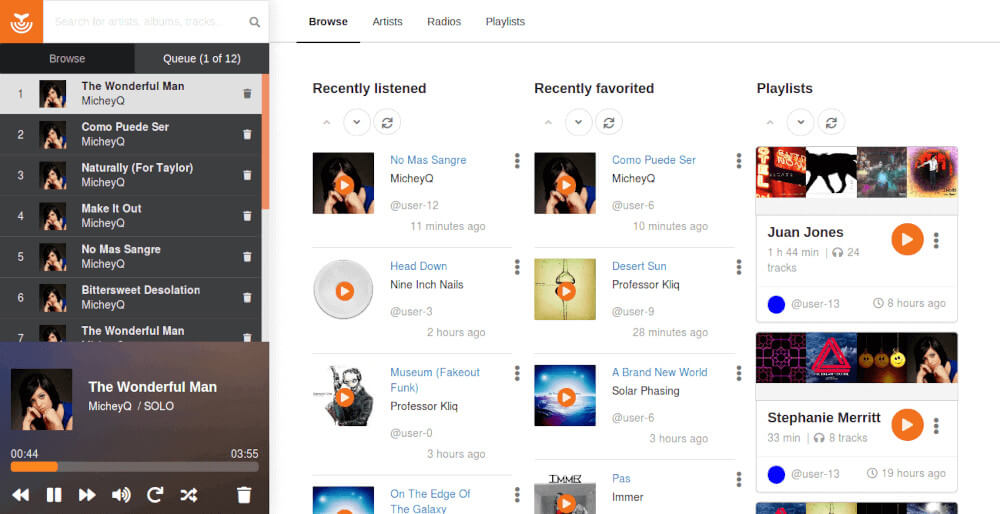Toggle shuffle for the queue
Screen dimensions: 1000x514
pyautogui.click(x=188, y=495)
